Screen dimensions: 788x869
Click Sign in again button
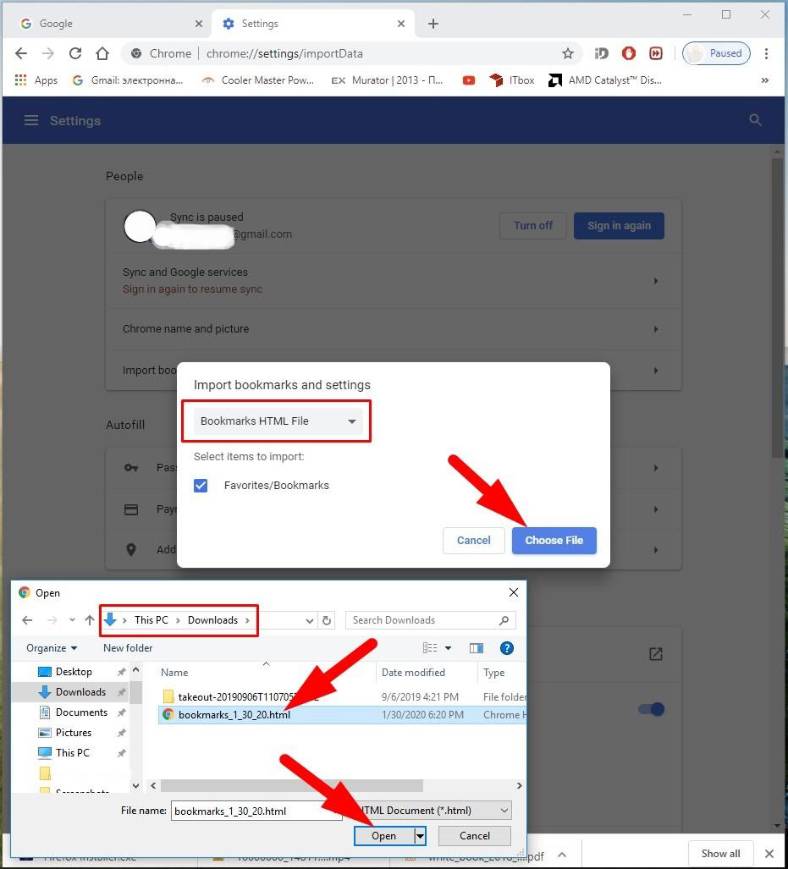coord(619,226)
